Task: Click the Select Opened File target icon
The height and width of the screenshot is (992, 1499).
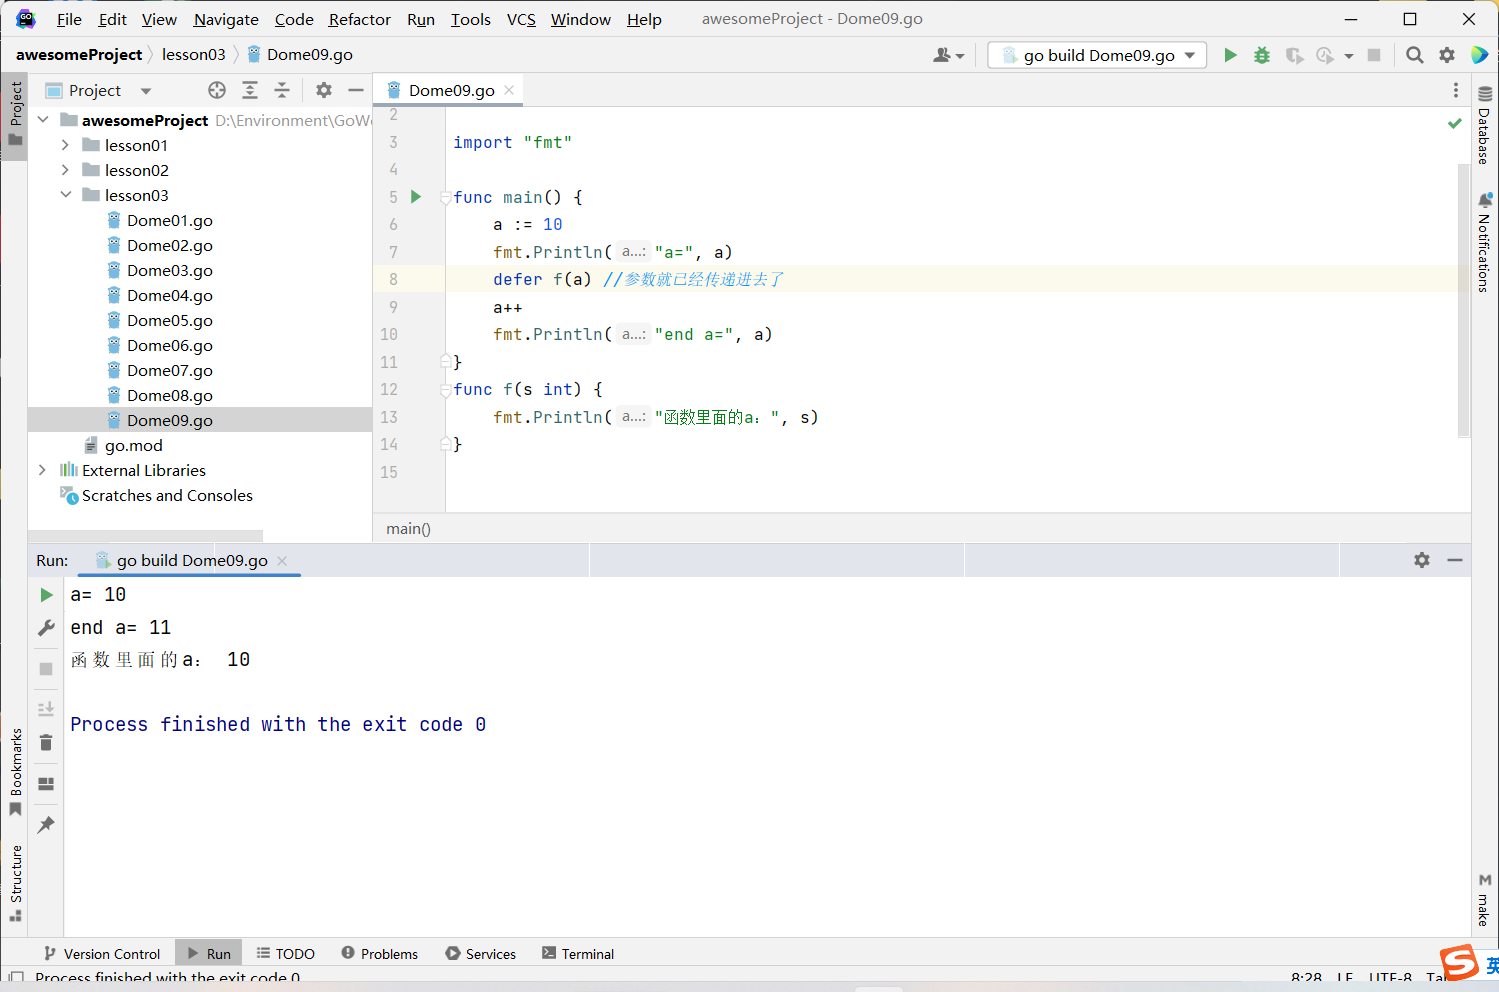Action: pyautogui.click(x=217, y=90)
